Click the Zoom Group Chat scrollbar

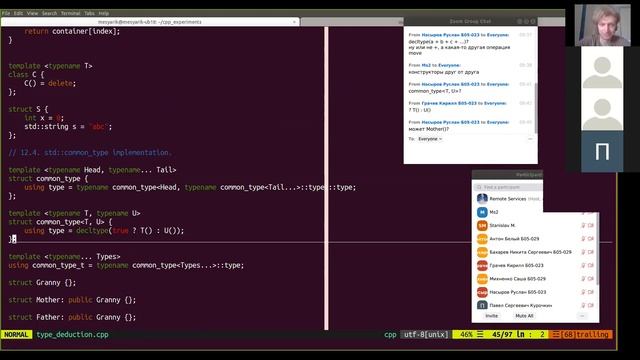click(536, 107)
